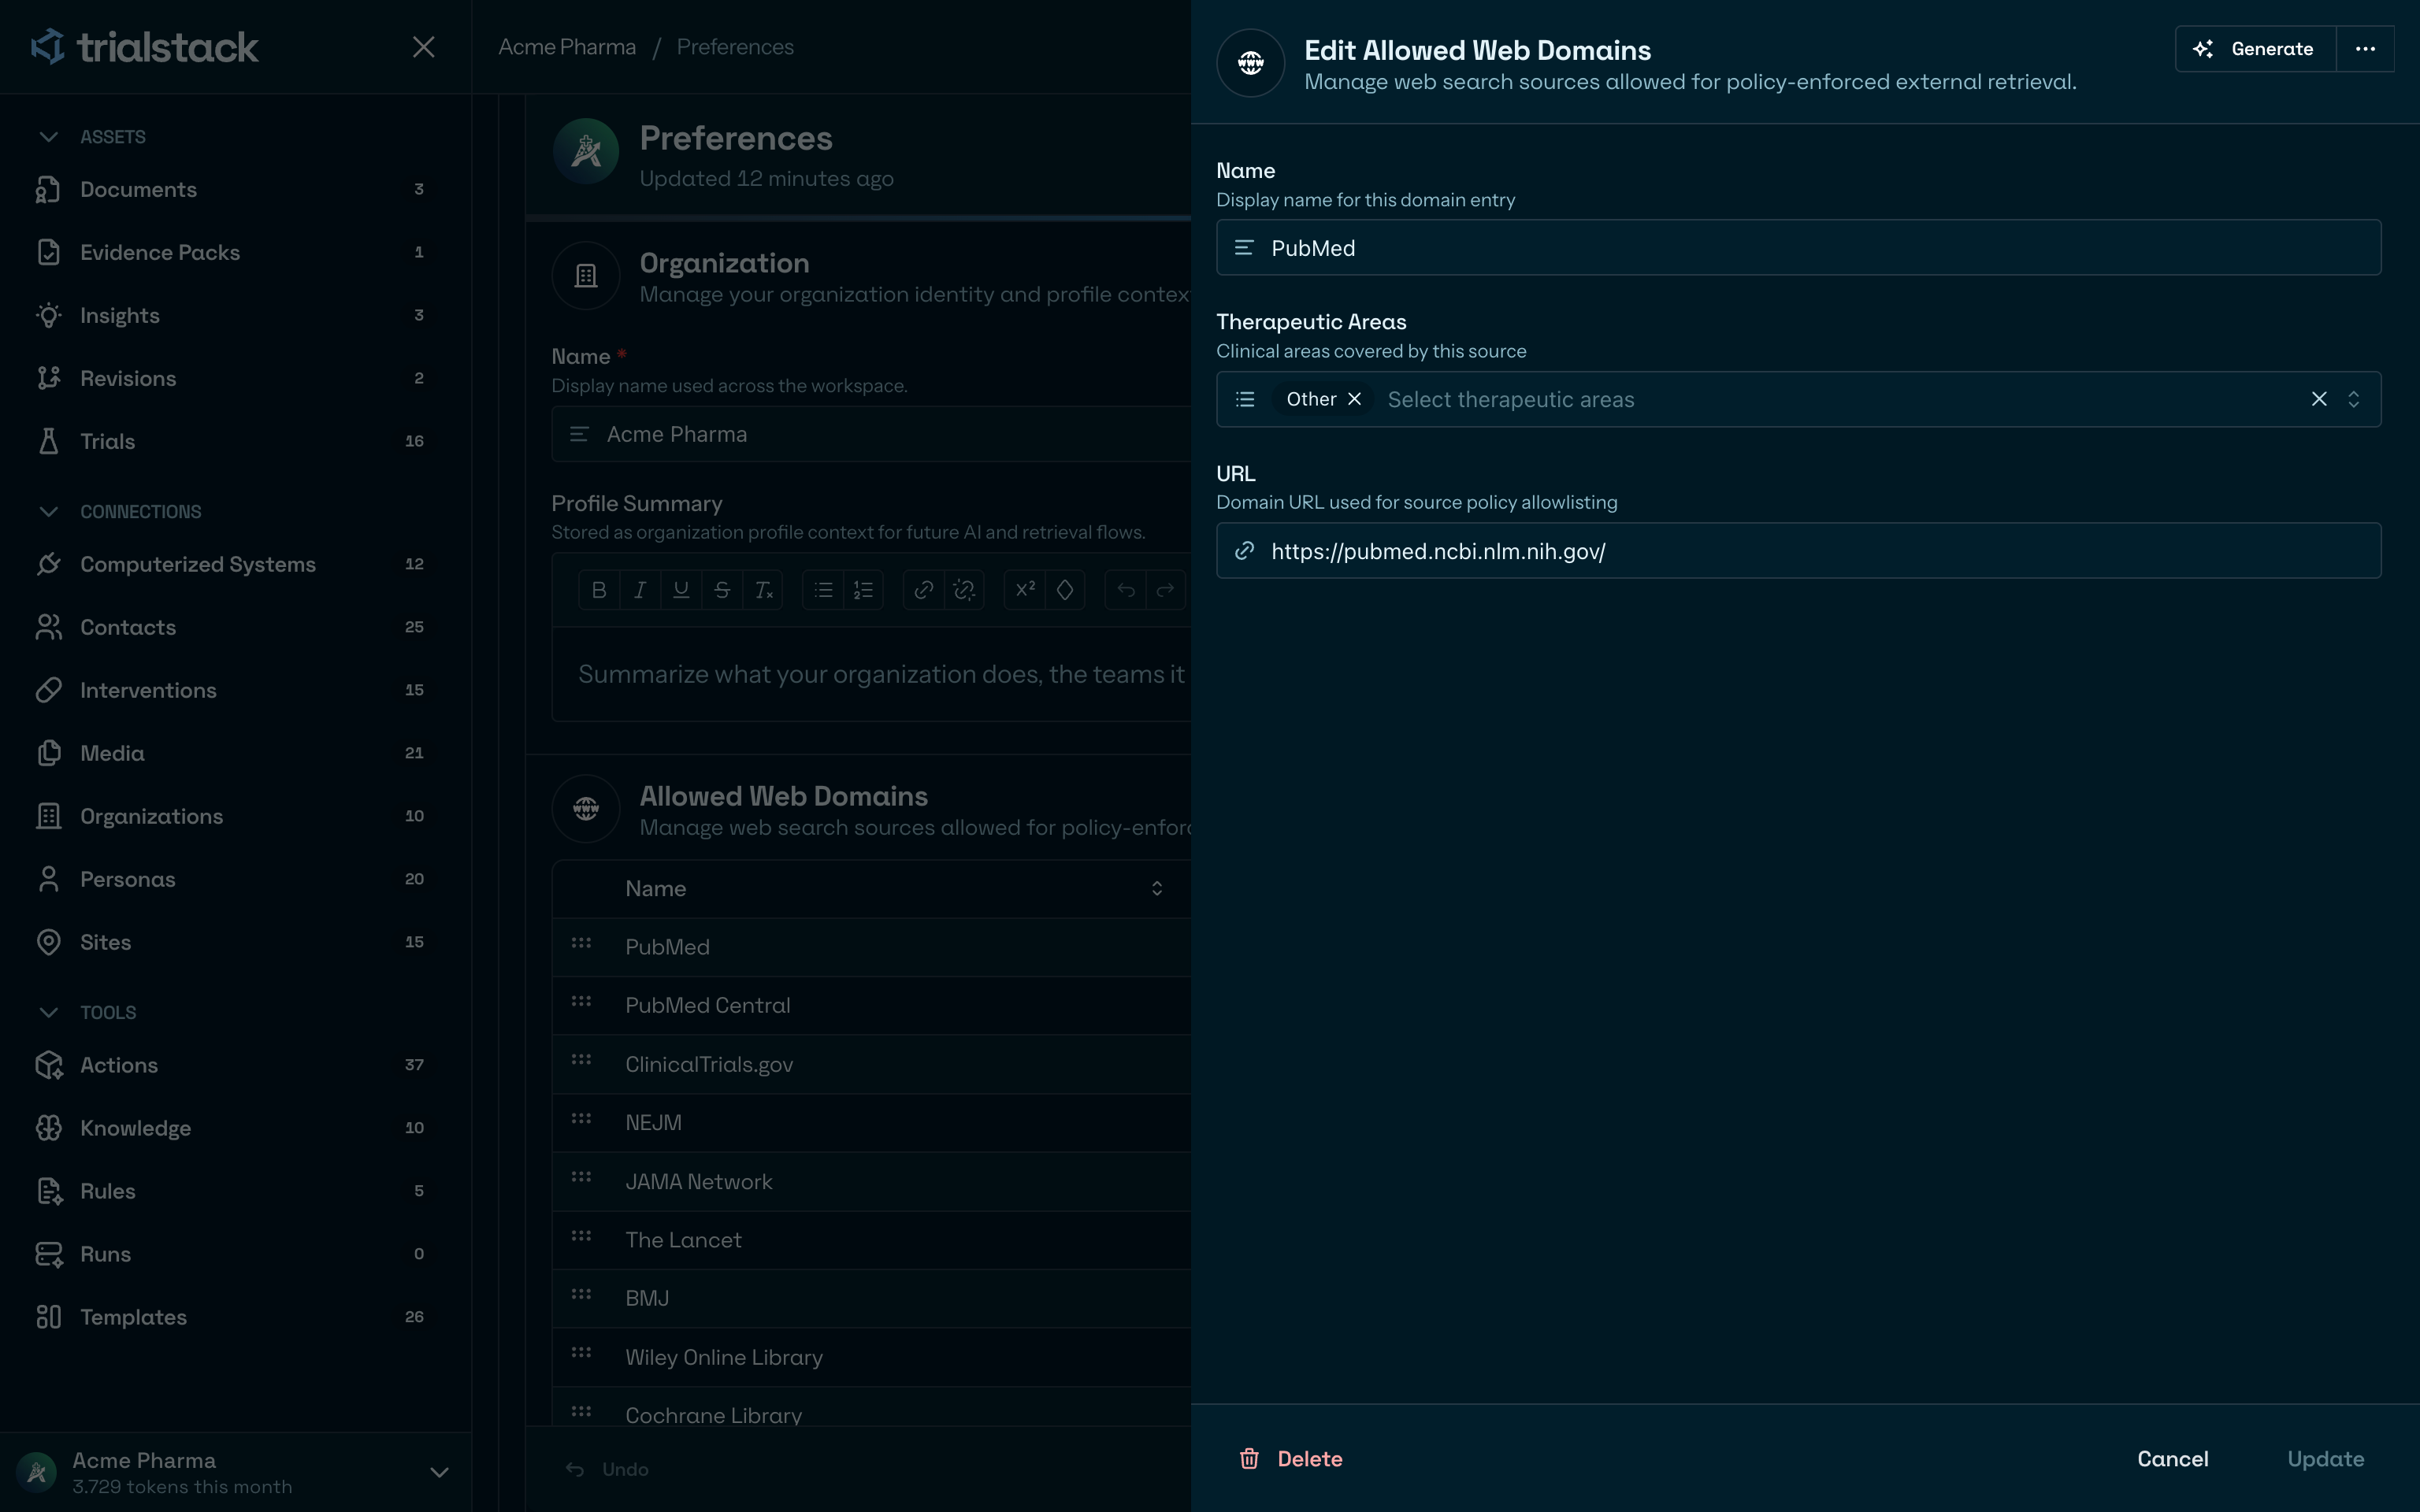Open PubMed Central row
Screen dimensions: 2420x1512
click(871, 1006)
